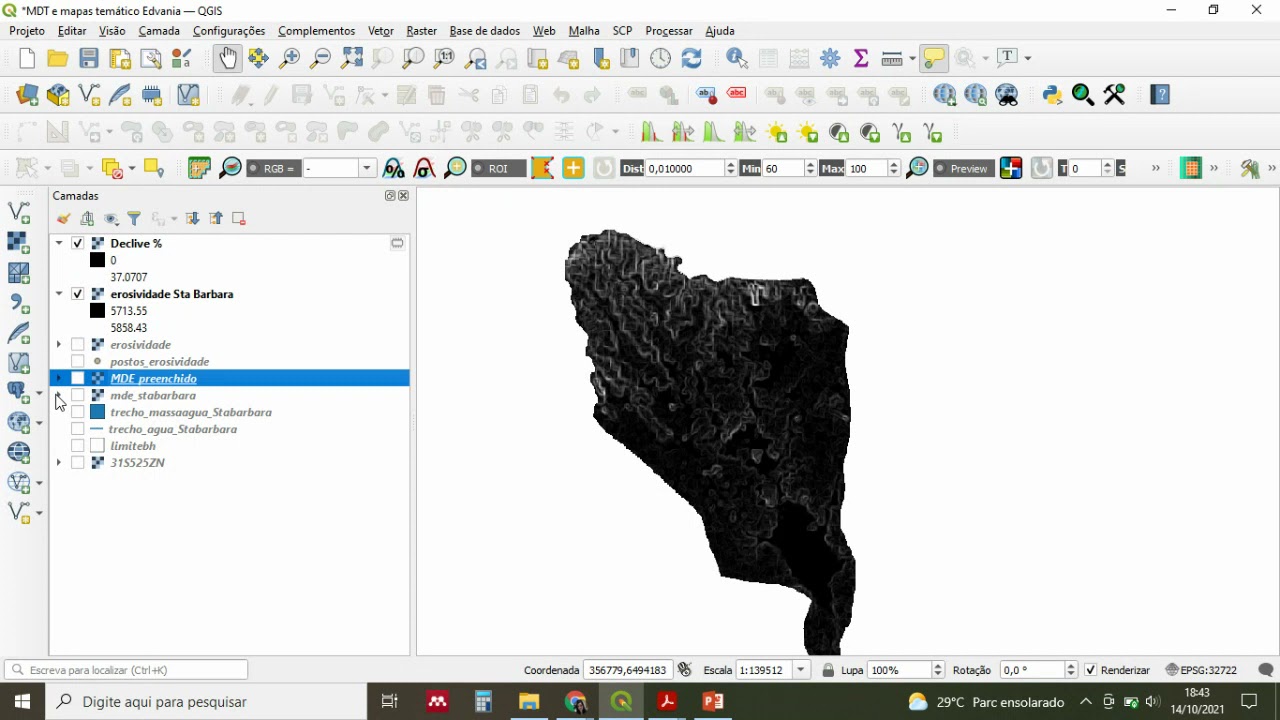
Task: Expand the MDE preenchido layer
Action: 59,379
